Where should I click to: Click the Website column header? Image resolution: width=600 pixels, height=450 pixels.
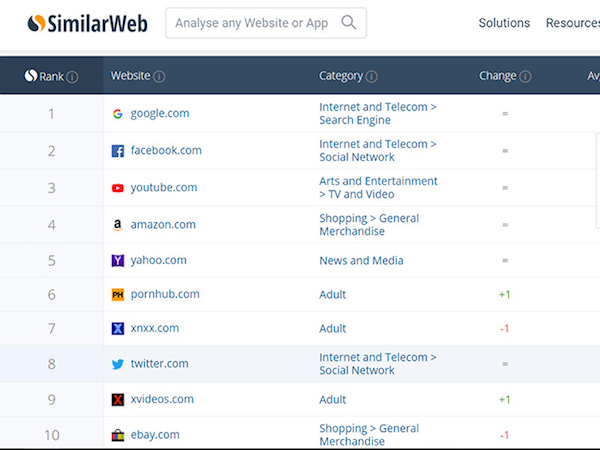(x=130, y=76)
